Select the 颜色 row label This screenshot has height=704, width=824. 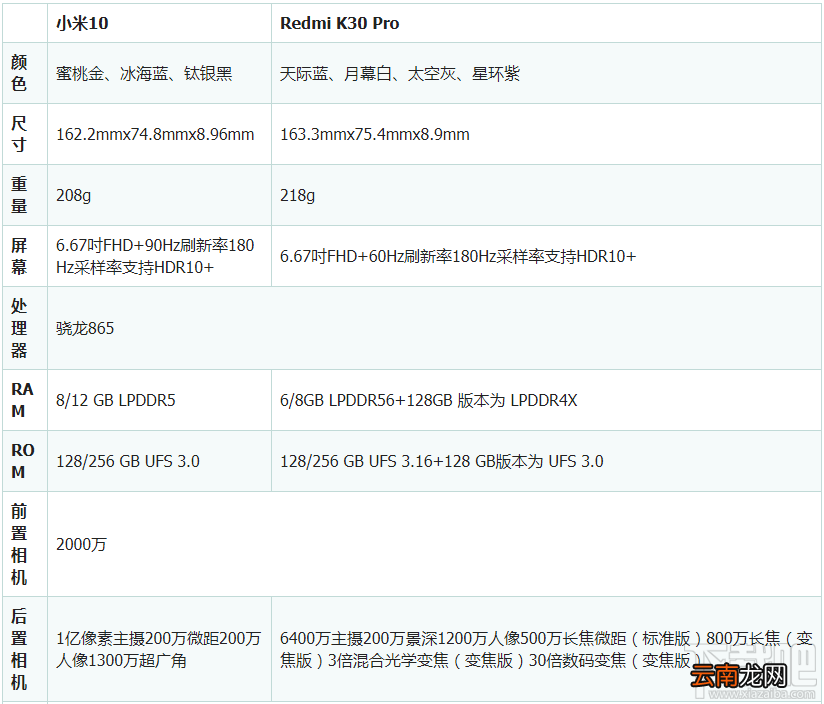tap(25, 73)
